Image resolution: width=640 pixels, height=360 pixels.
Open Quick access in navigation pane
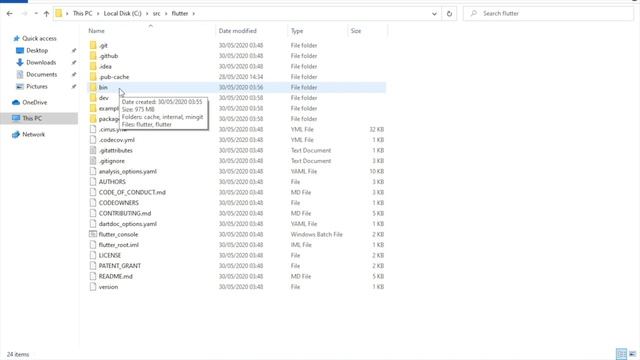pyautogui.click(x=39, y=38)
